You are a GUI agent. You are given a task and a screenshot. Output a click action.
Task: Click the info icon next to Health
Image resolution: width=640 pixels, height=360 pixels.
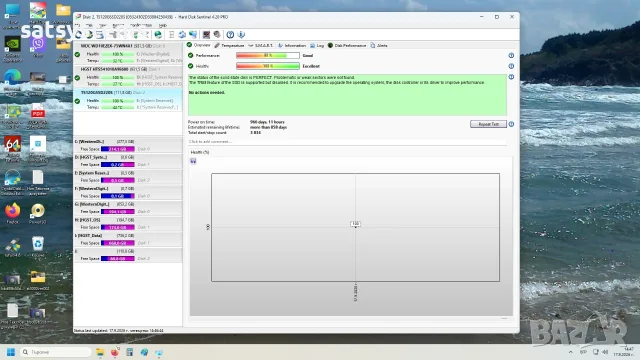[x=511, y=66]
